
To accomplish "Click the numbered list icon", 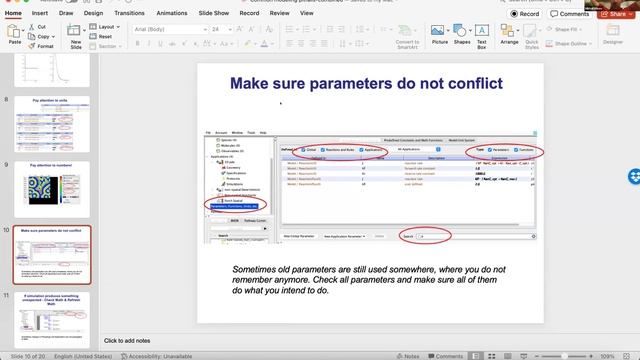I will [305, 29].
